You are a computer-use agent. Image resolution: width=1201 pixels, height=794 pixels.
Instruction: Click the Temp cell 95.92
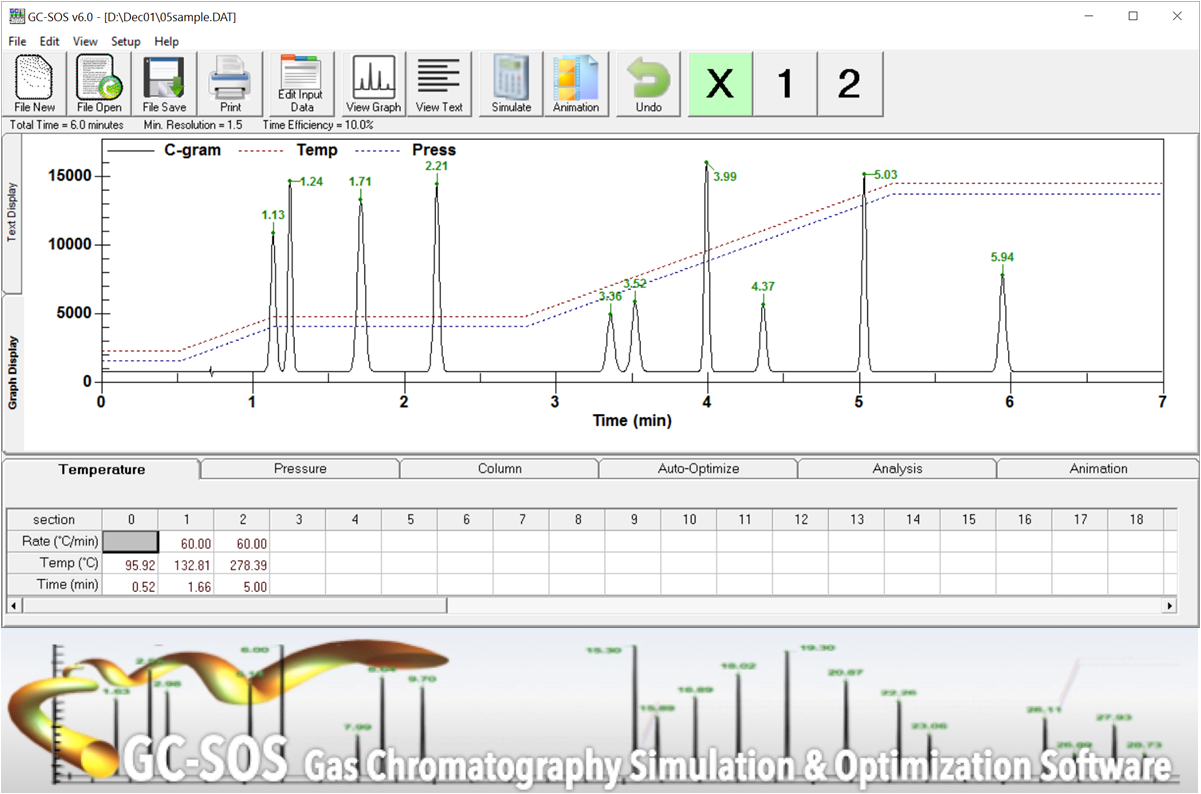[130, 563]
